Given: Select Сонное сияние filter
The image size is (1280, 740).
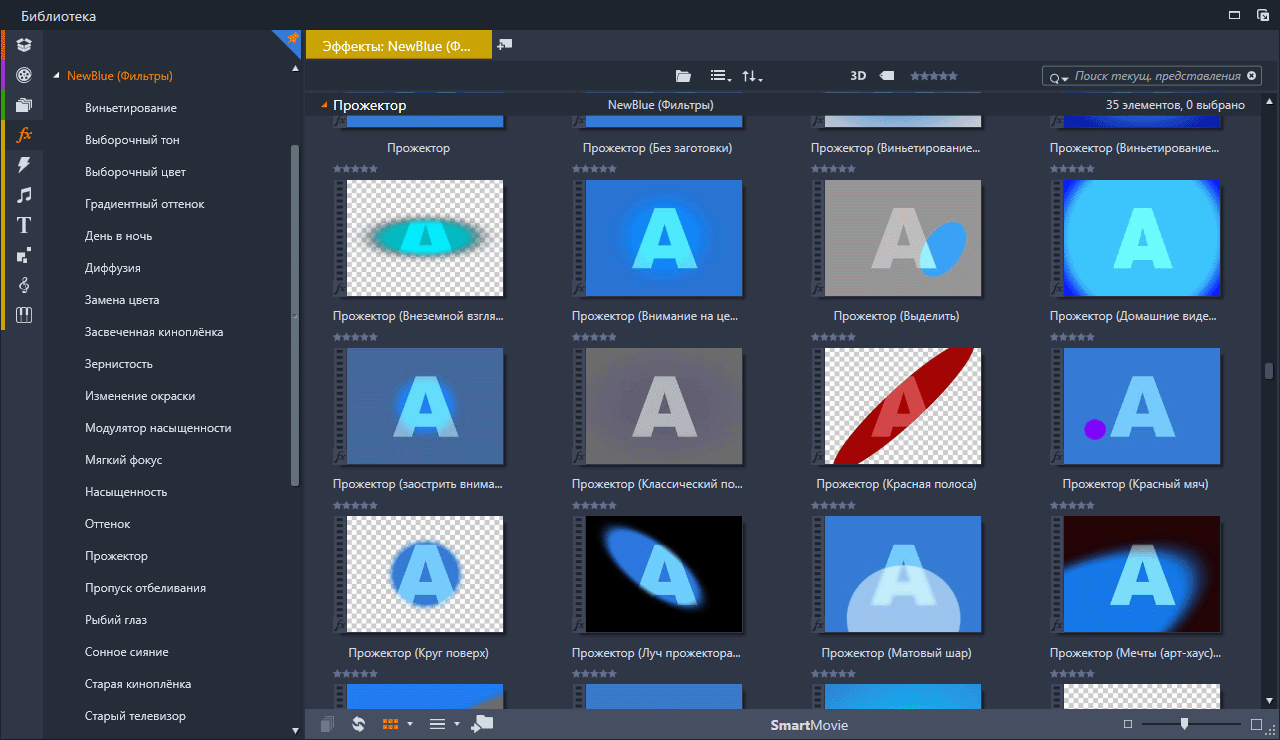Looking at the screenshot, I should pyautogui.click(x=126, y=652).
